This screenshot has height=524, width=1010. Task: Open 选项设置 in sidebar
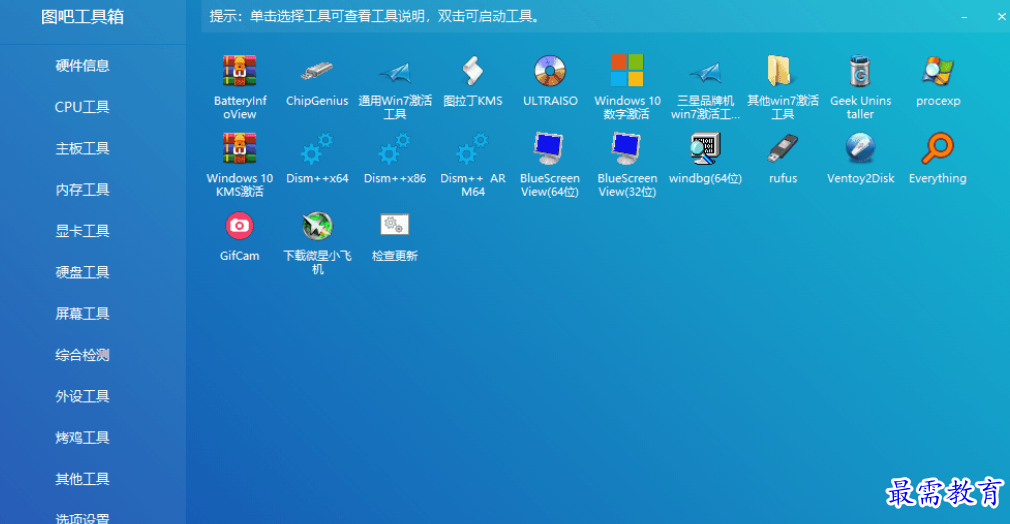pos(82,518)
